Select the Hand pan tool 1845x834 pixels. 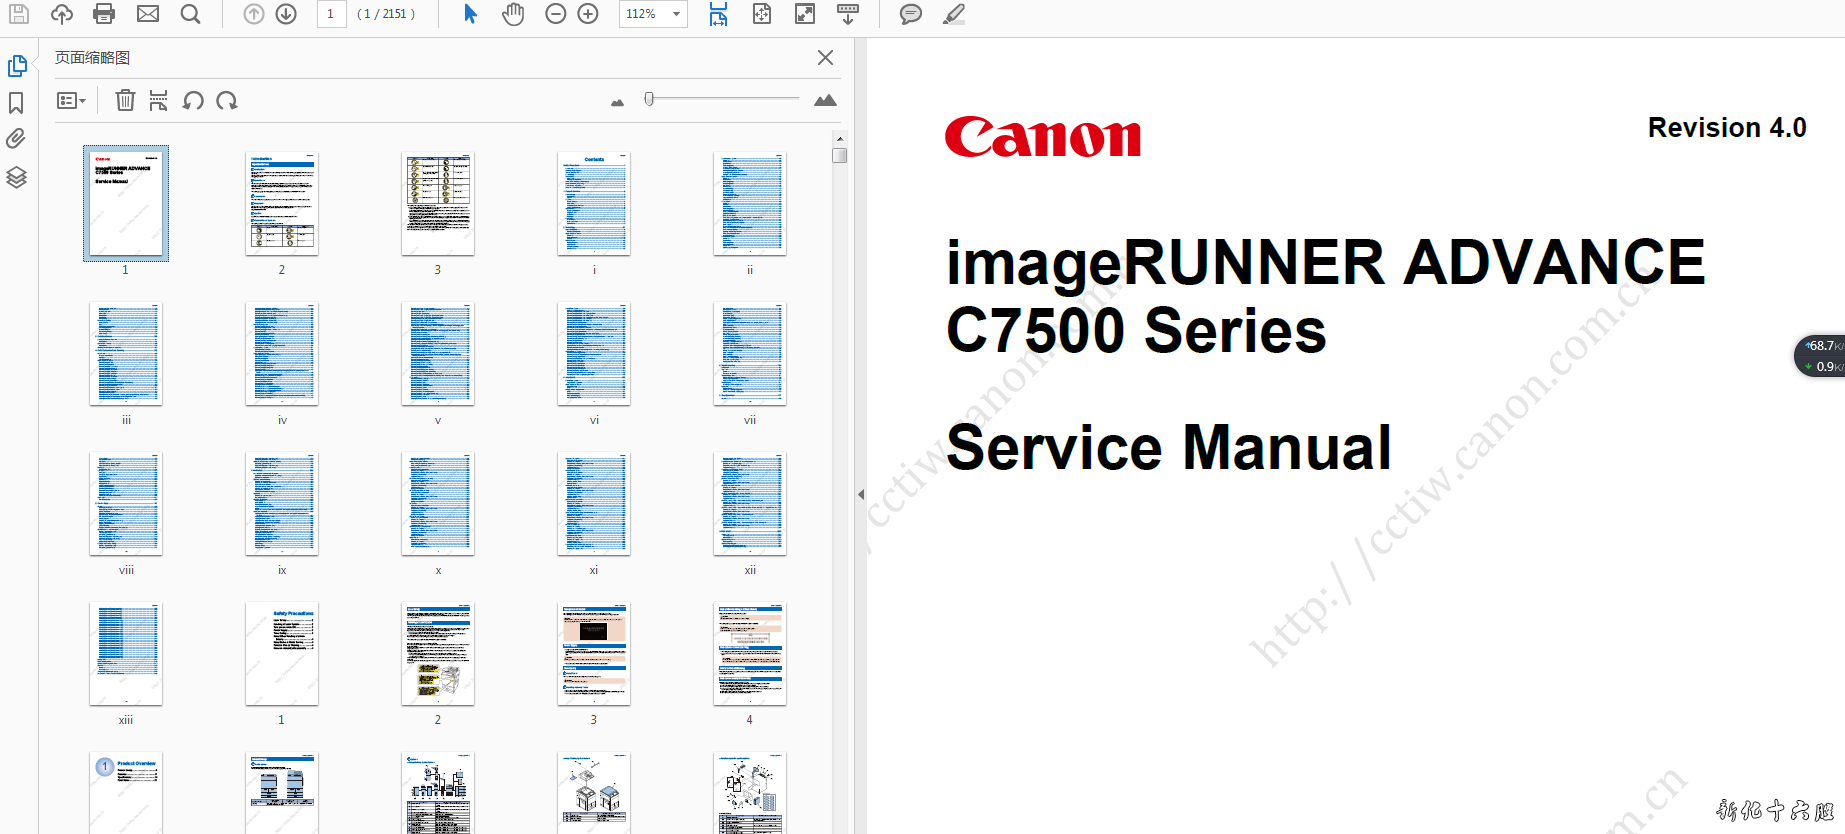[x=513, y=14]
